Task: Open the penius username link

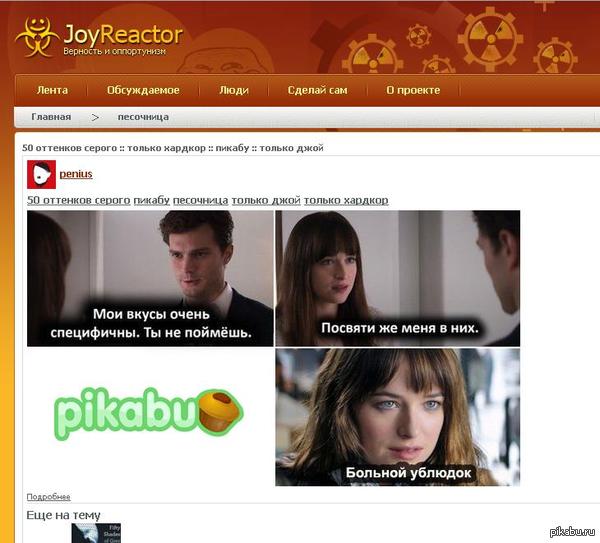Action: point(76,174)
